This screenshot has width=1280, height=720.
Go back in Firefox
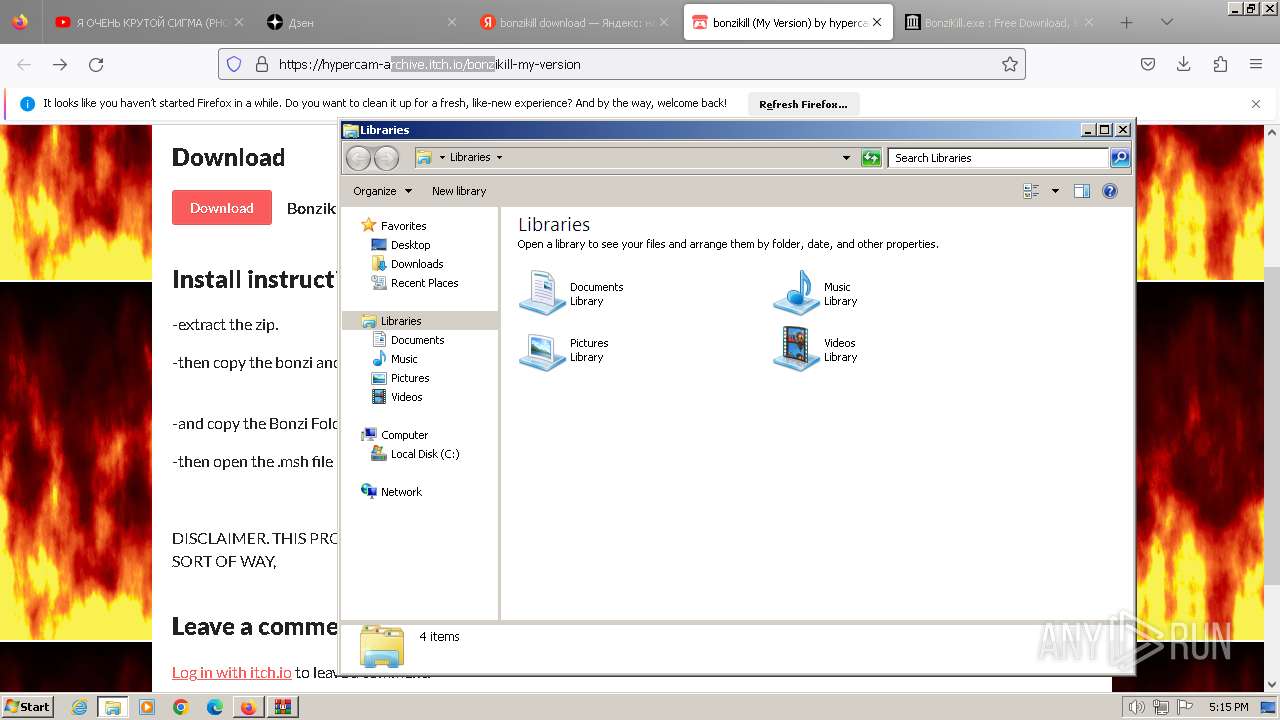point(24,64)
